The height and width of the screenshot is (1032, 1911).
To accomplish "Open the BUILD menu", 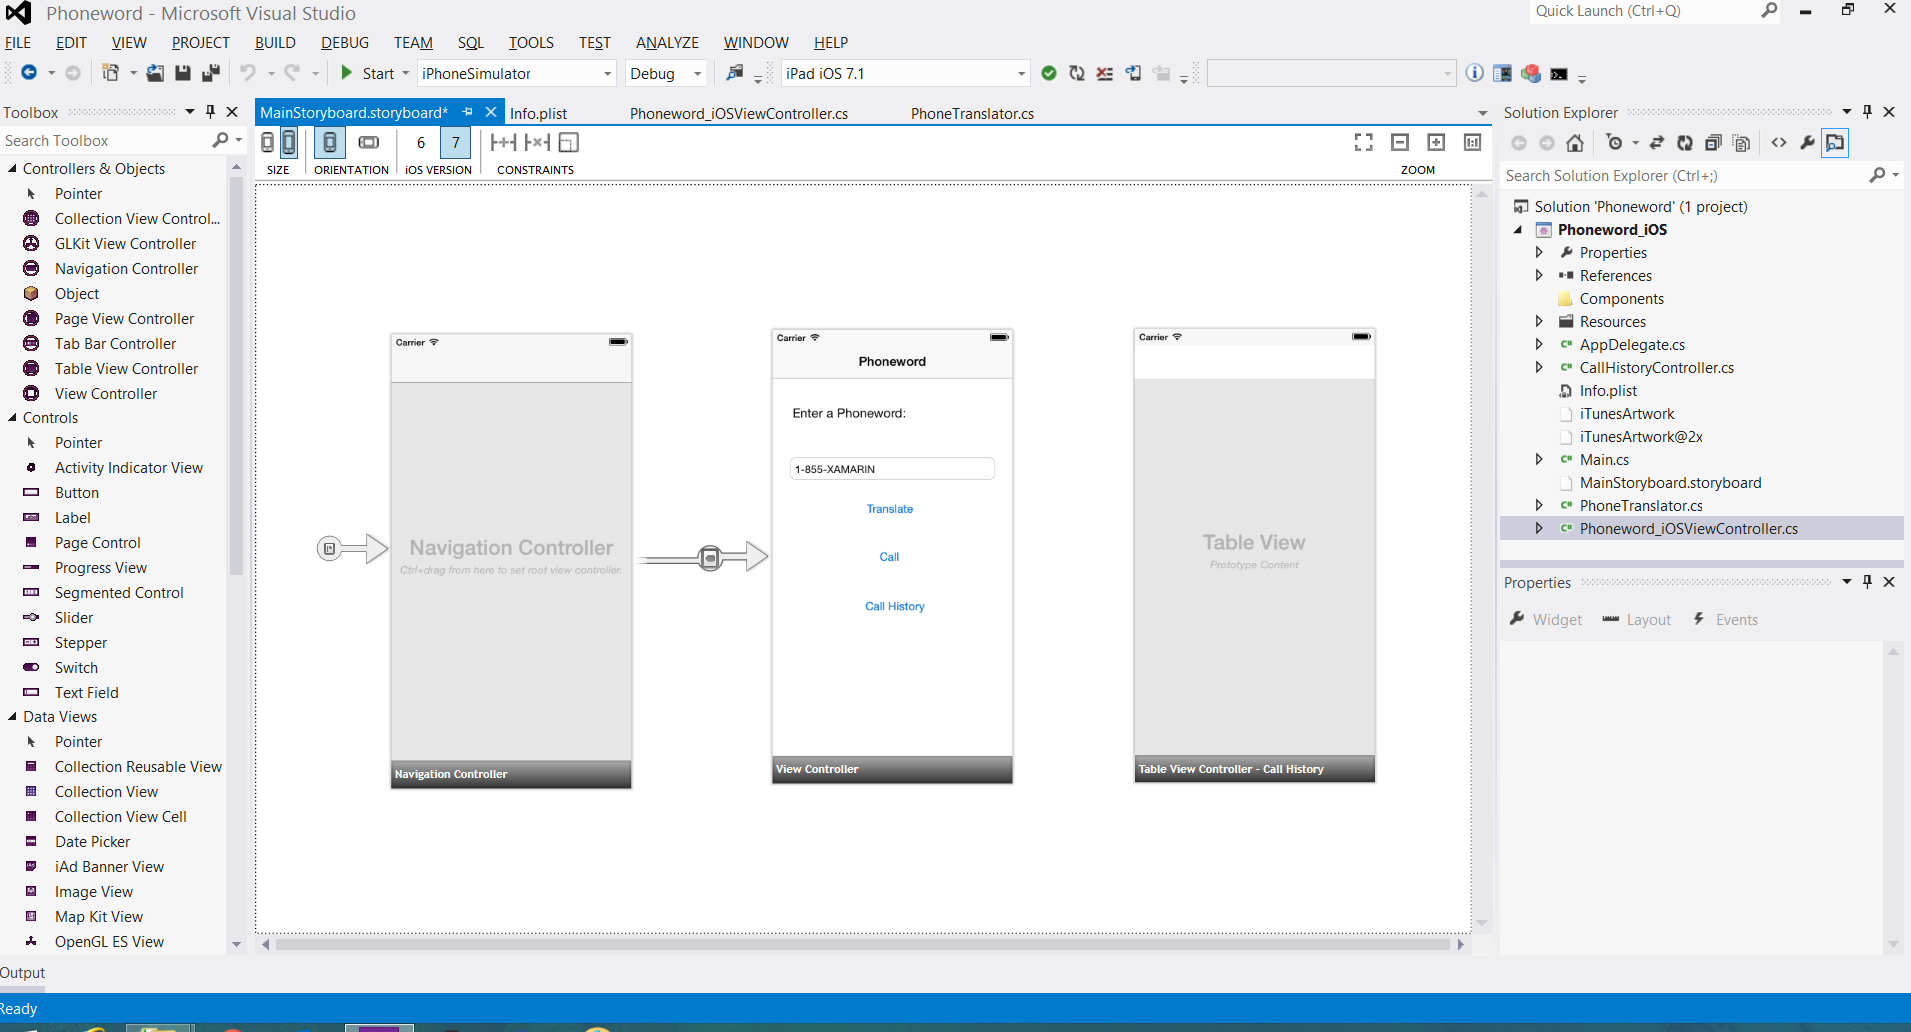I will click(x=275, y=43).
